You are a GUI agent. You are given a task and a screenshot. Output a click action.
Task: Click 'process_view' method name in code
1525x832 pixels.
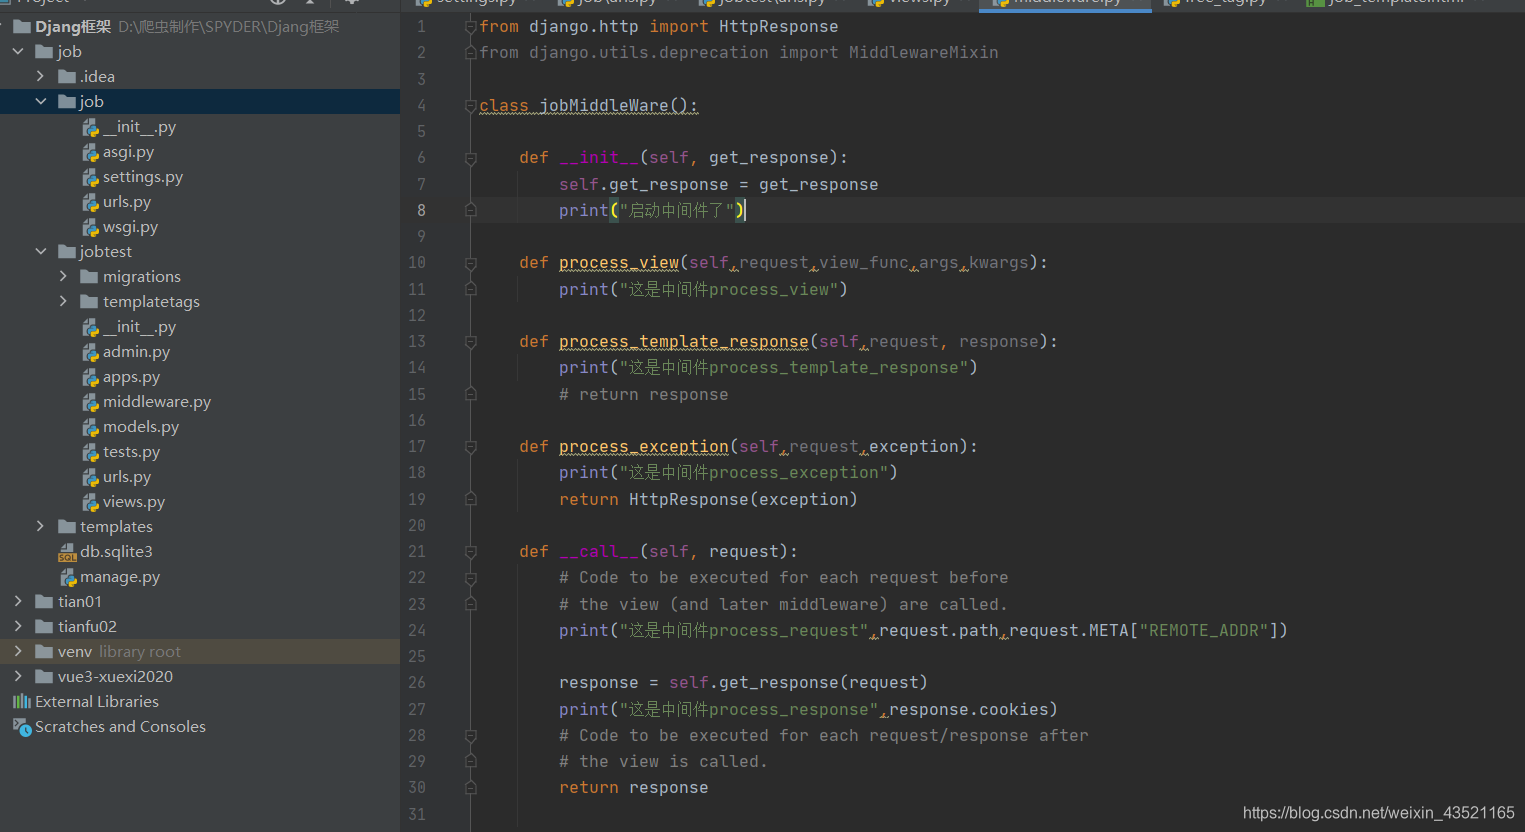tap(619, 262)
